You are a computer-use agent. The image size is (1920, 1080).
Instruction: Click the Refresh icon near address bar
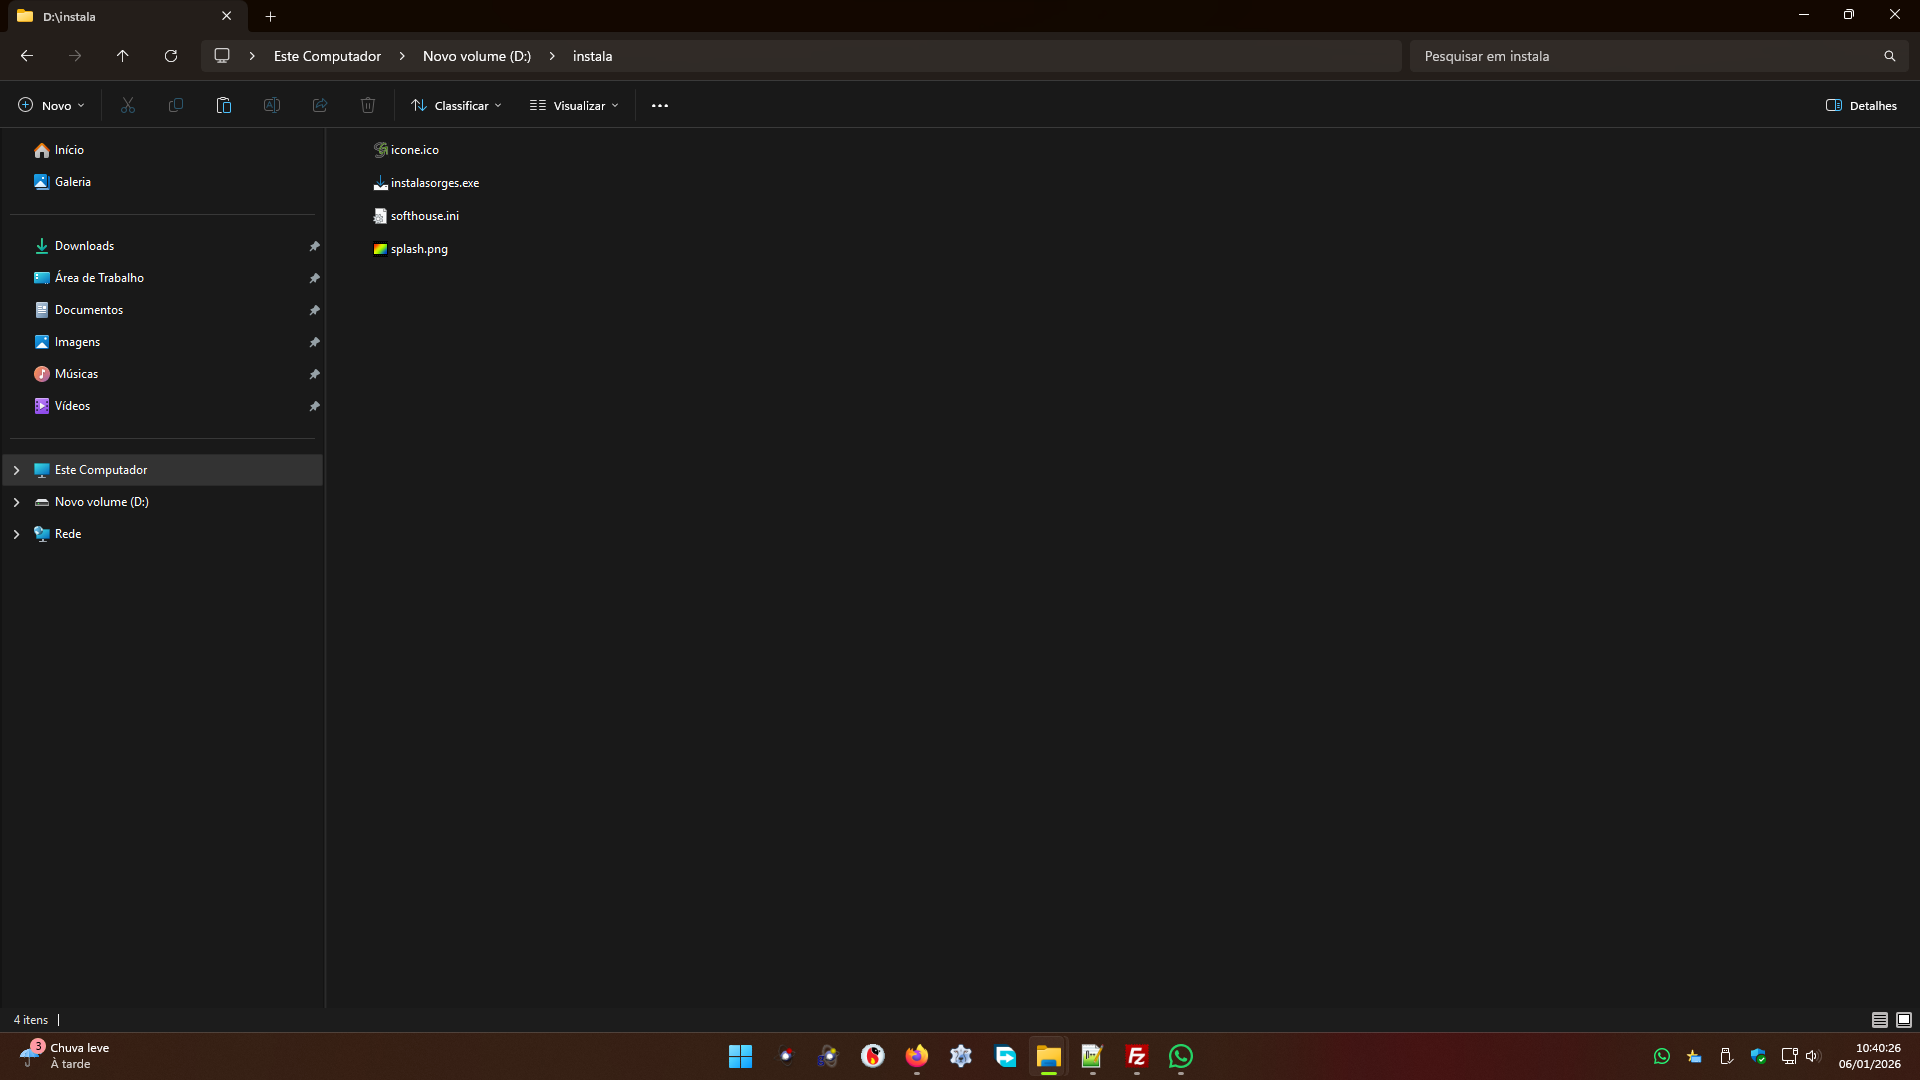(x=171, y=56)
